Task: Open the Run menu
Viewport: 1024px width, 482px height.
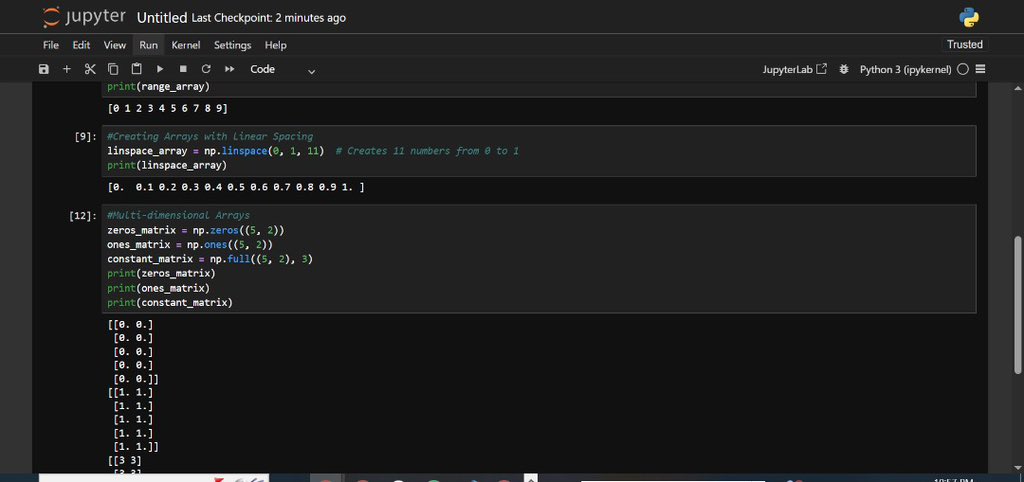Action: 148,45
